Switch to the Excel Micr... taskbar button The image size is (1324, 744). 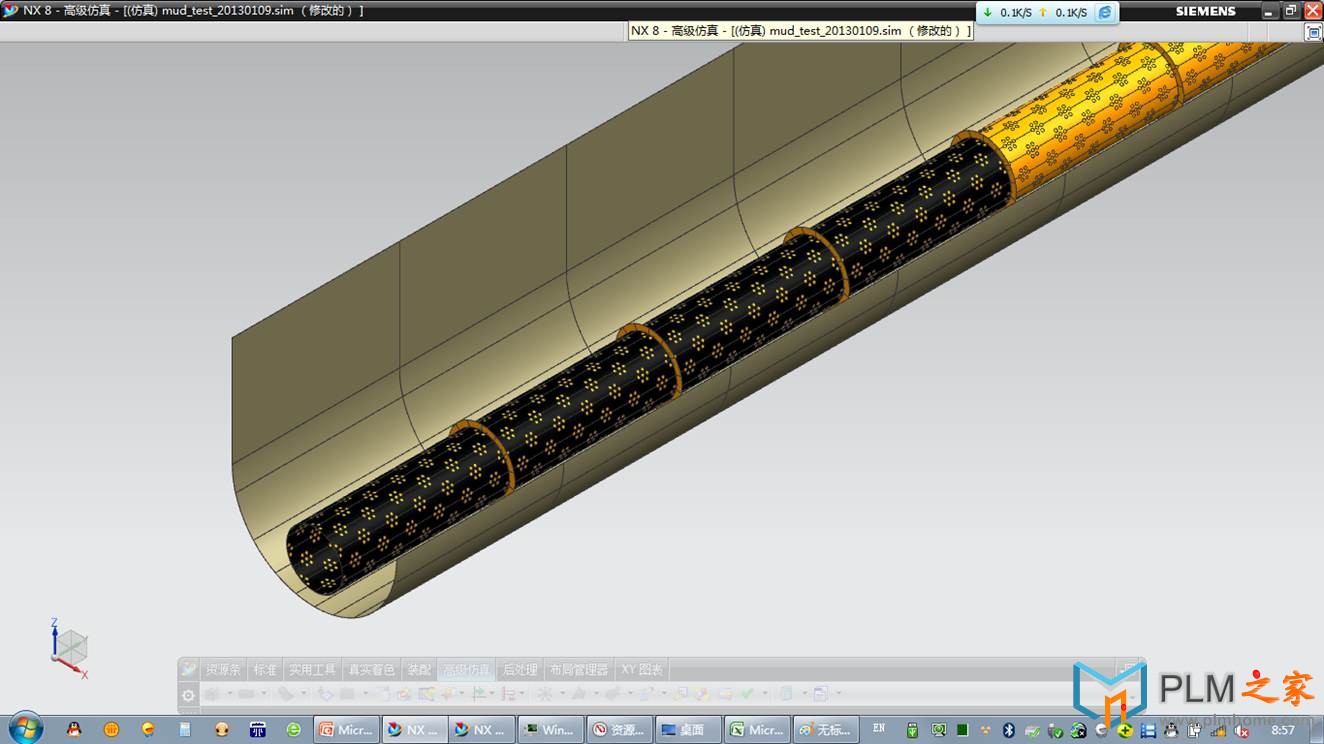click(756, 730)
